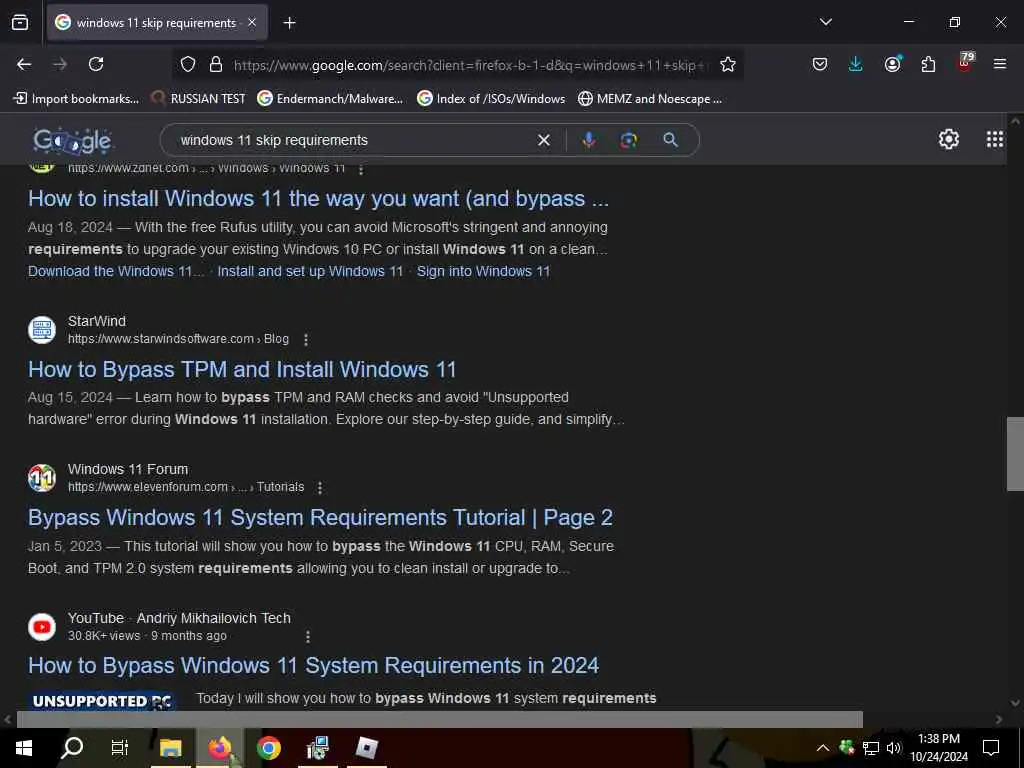Open the Firefox application hamburger menu
The width and height of the screenshot is (1024, 768).
pyautogui.click(x=1000, y=64)
